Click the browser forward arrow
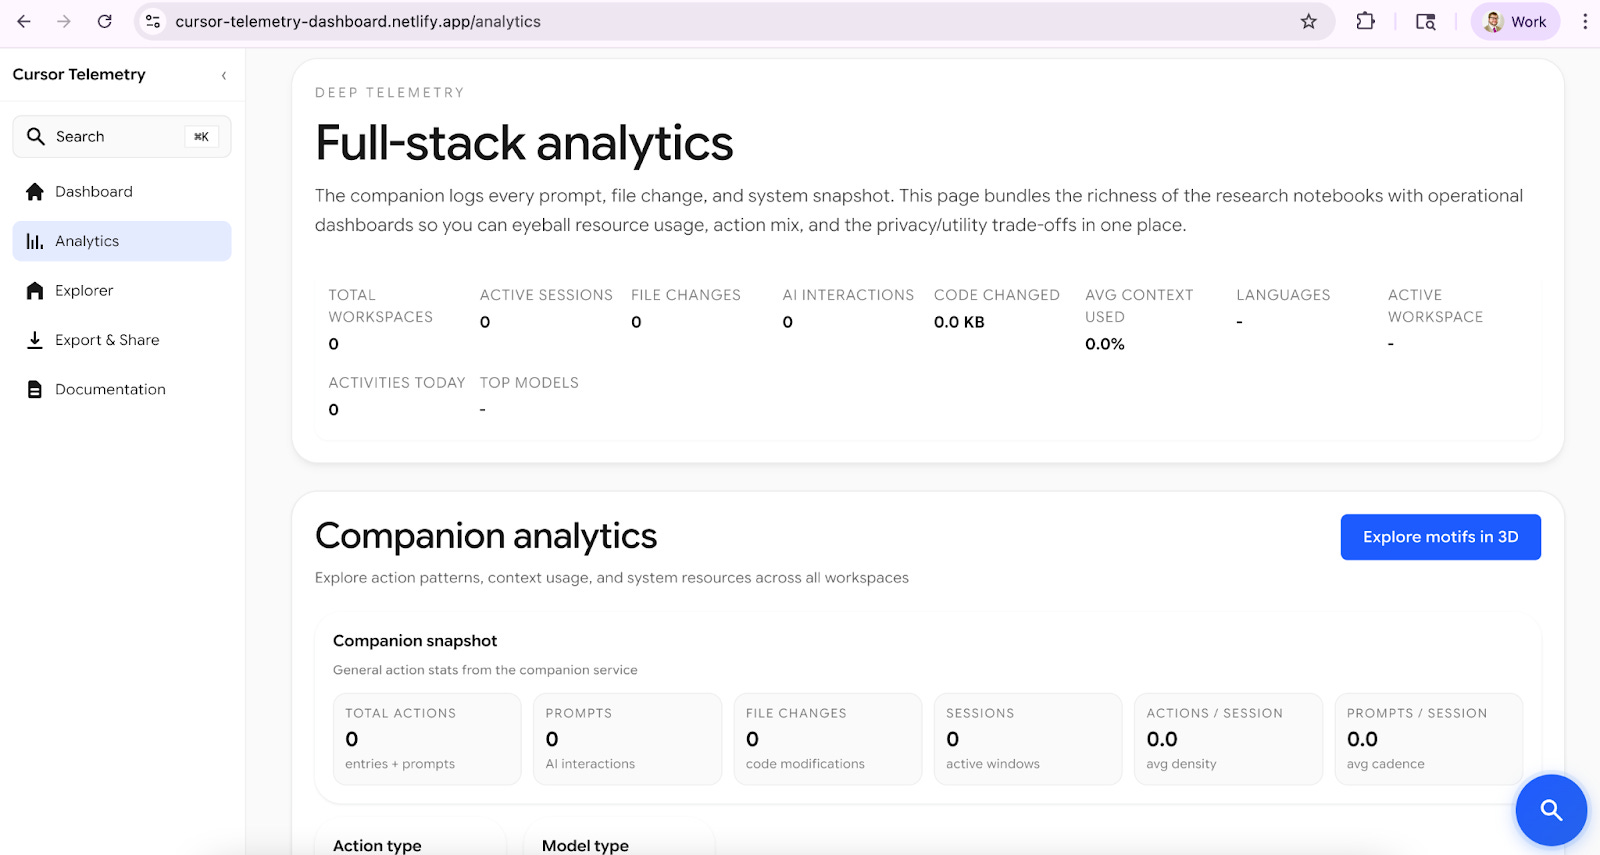Image resolution: width=1600 pixels, height=855 pixels. pyautogui.click(x=64, y=21)
